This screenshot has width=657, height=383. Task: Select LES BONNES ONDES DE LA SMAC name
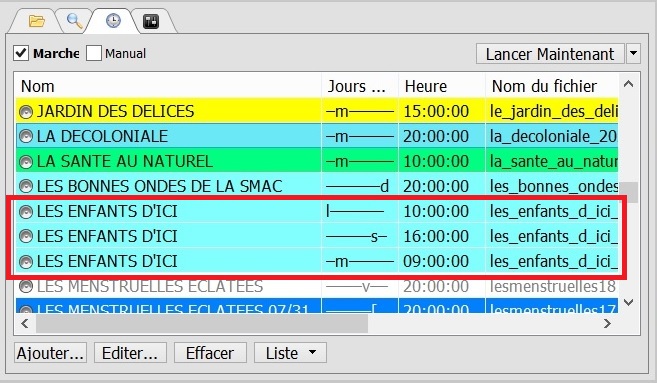(160, 186)
